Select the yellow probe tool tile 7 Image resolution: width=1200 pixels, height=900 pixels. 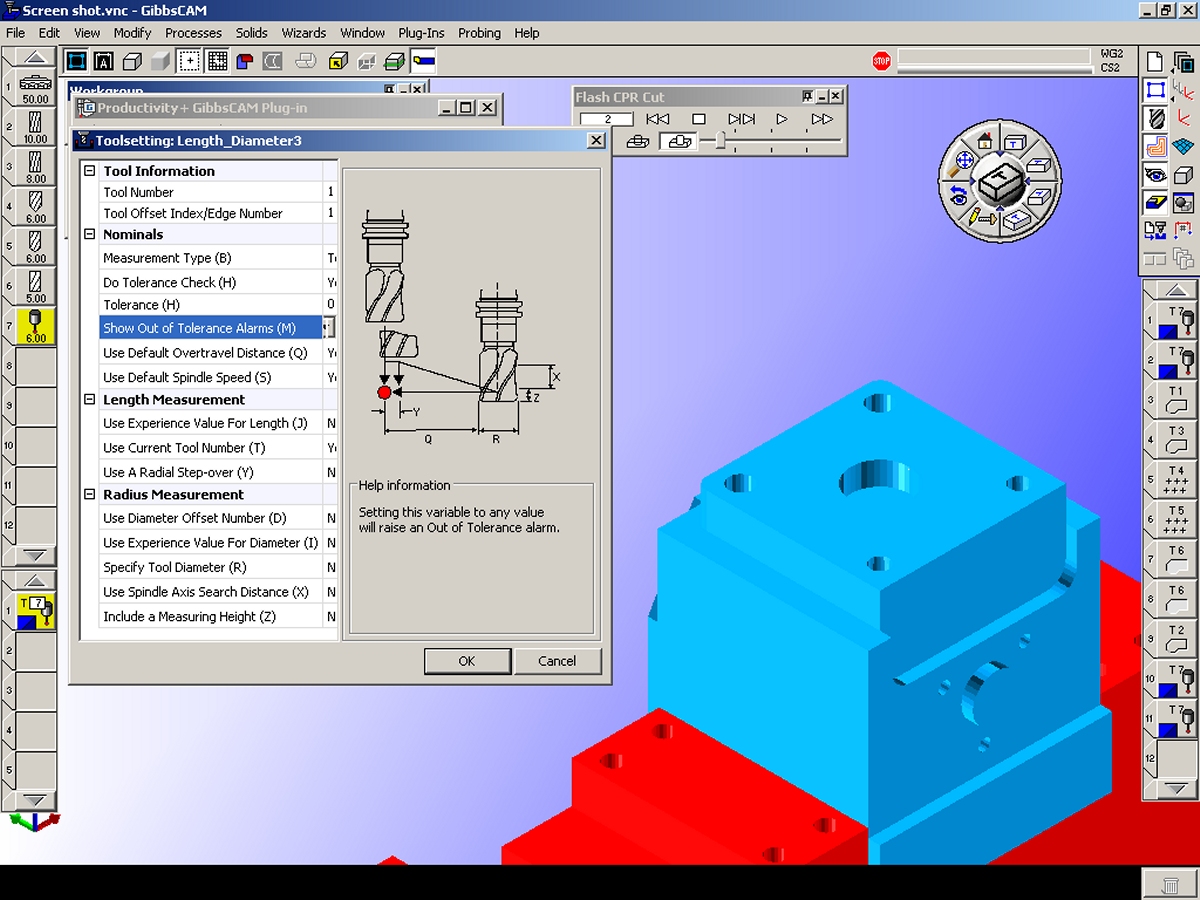point(35,325)
